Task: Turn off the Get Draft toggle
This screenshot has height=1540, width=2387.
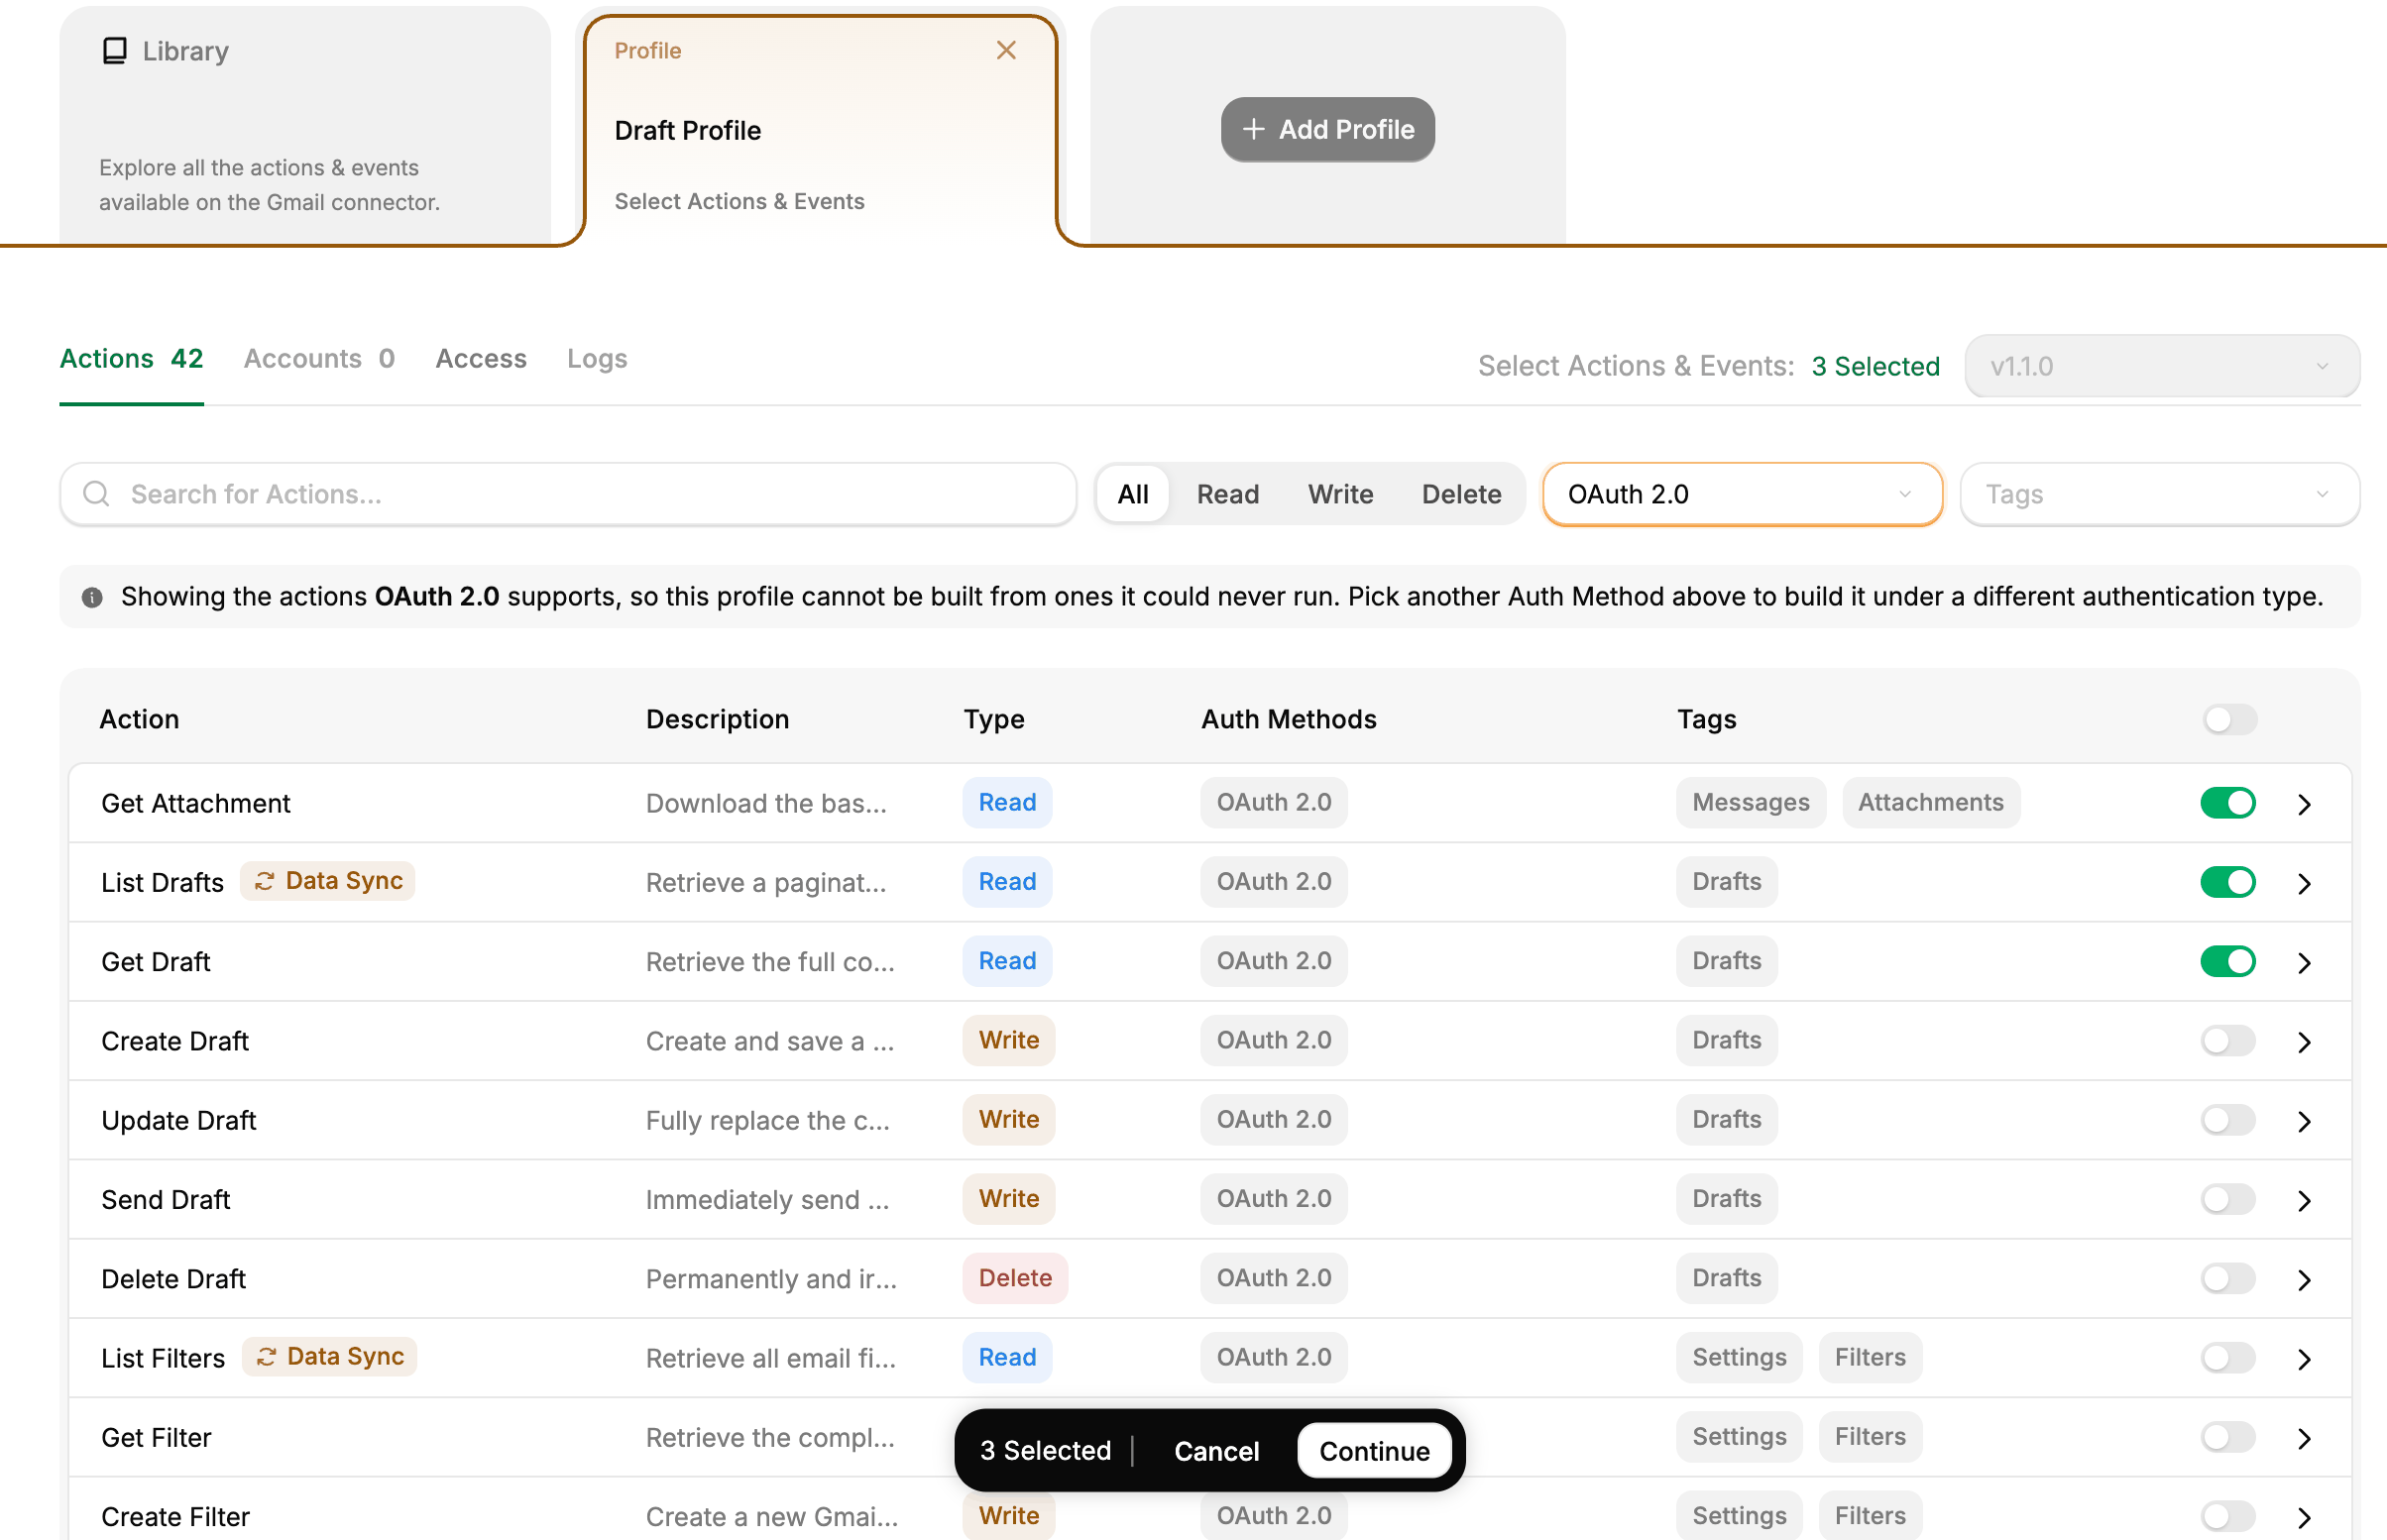Action: [2227, 960]
